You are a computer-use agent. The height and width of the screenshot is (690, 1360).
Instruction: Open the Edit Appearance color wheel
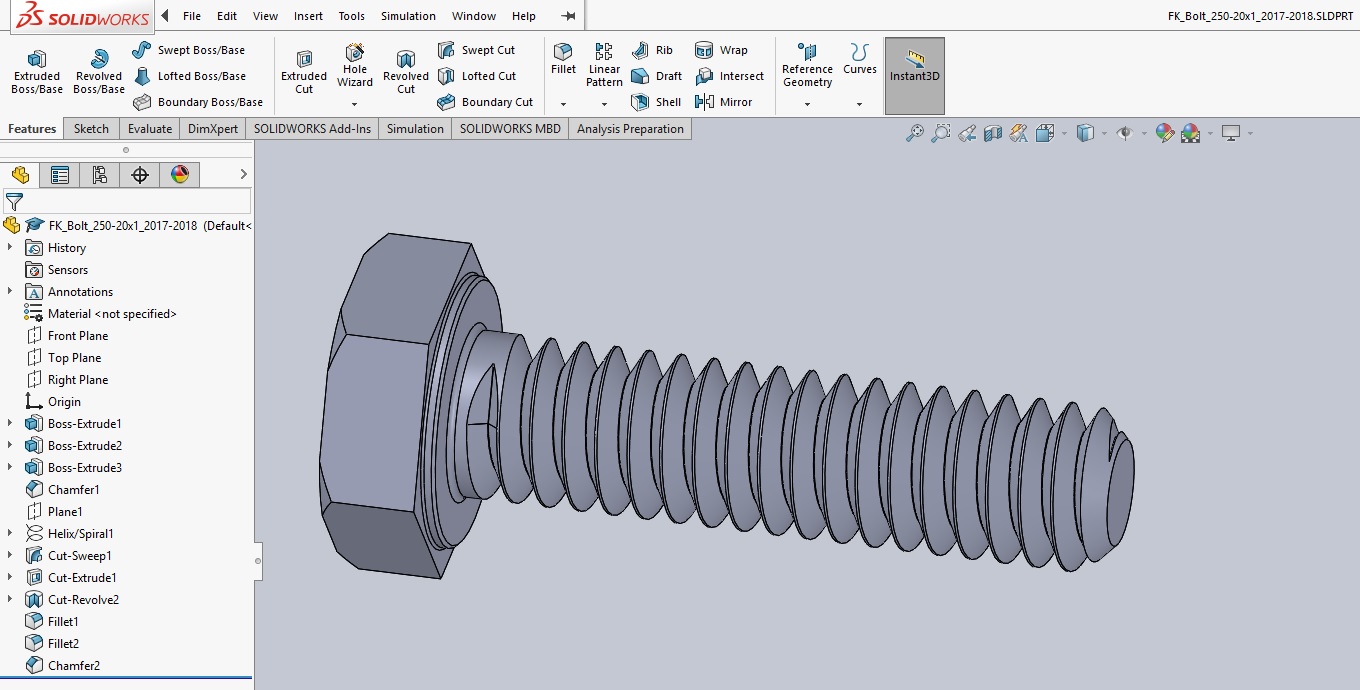pyautogui.click(x=1164, y=133)
